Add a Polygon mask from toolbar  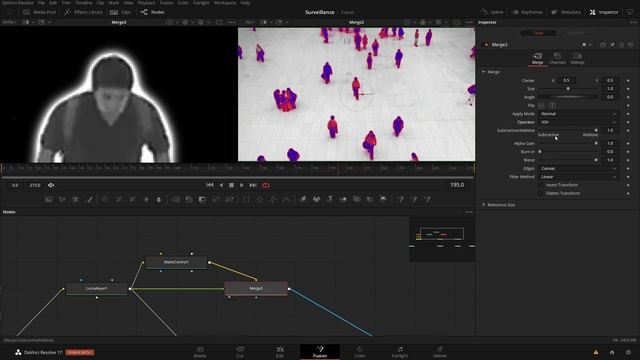tap(273, 199)
